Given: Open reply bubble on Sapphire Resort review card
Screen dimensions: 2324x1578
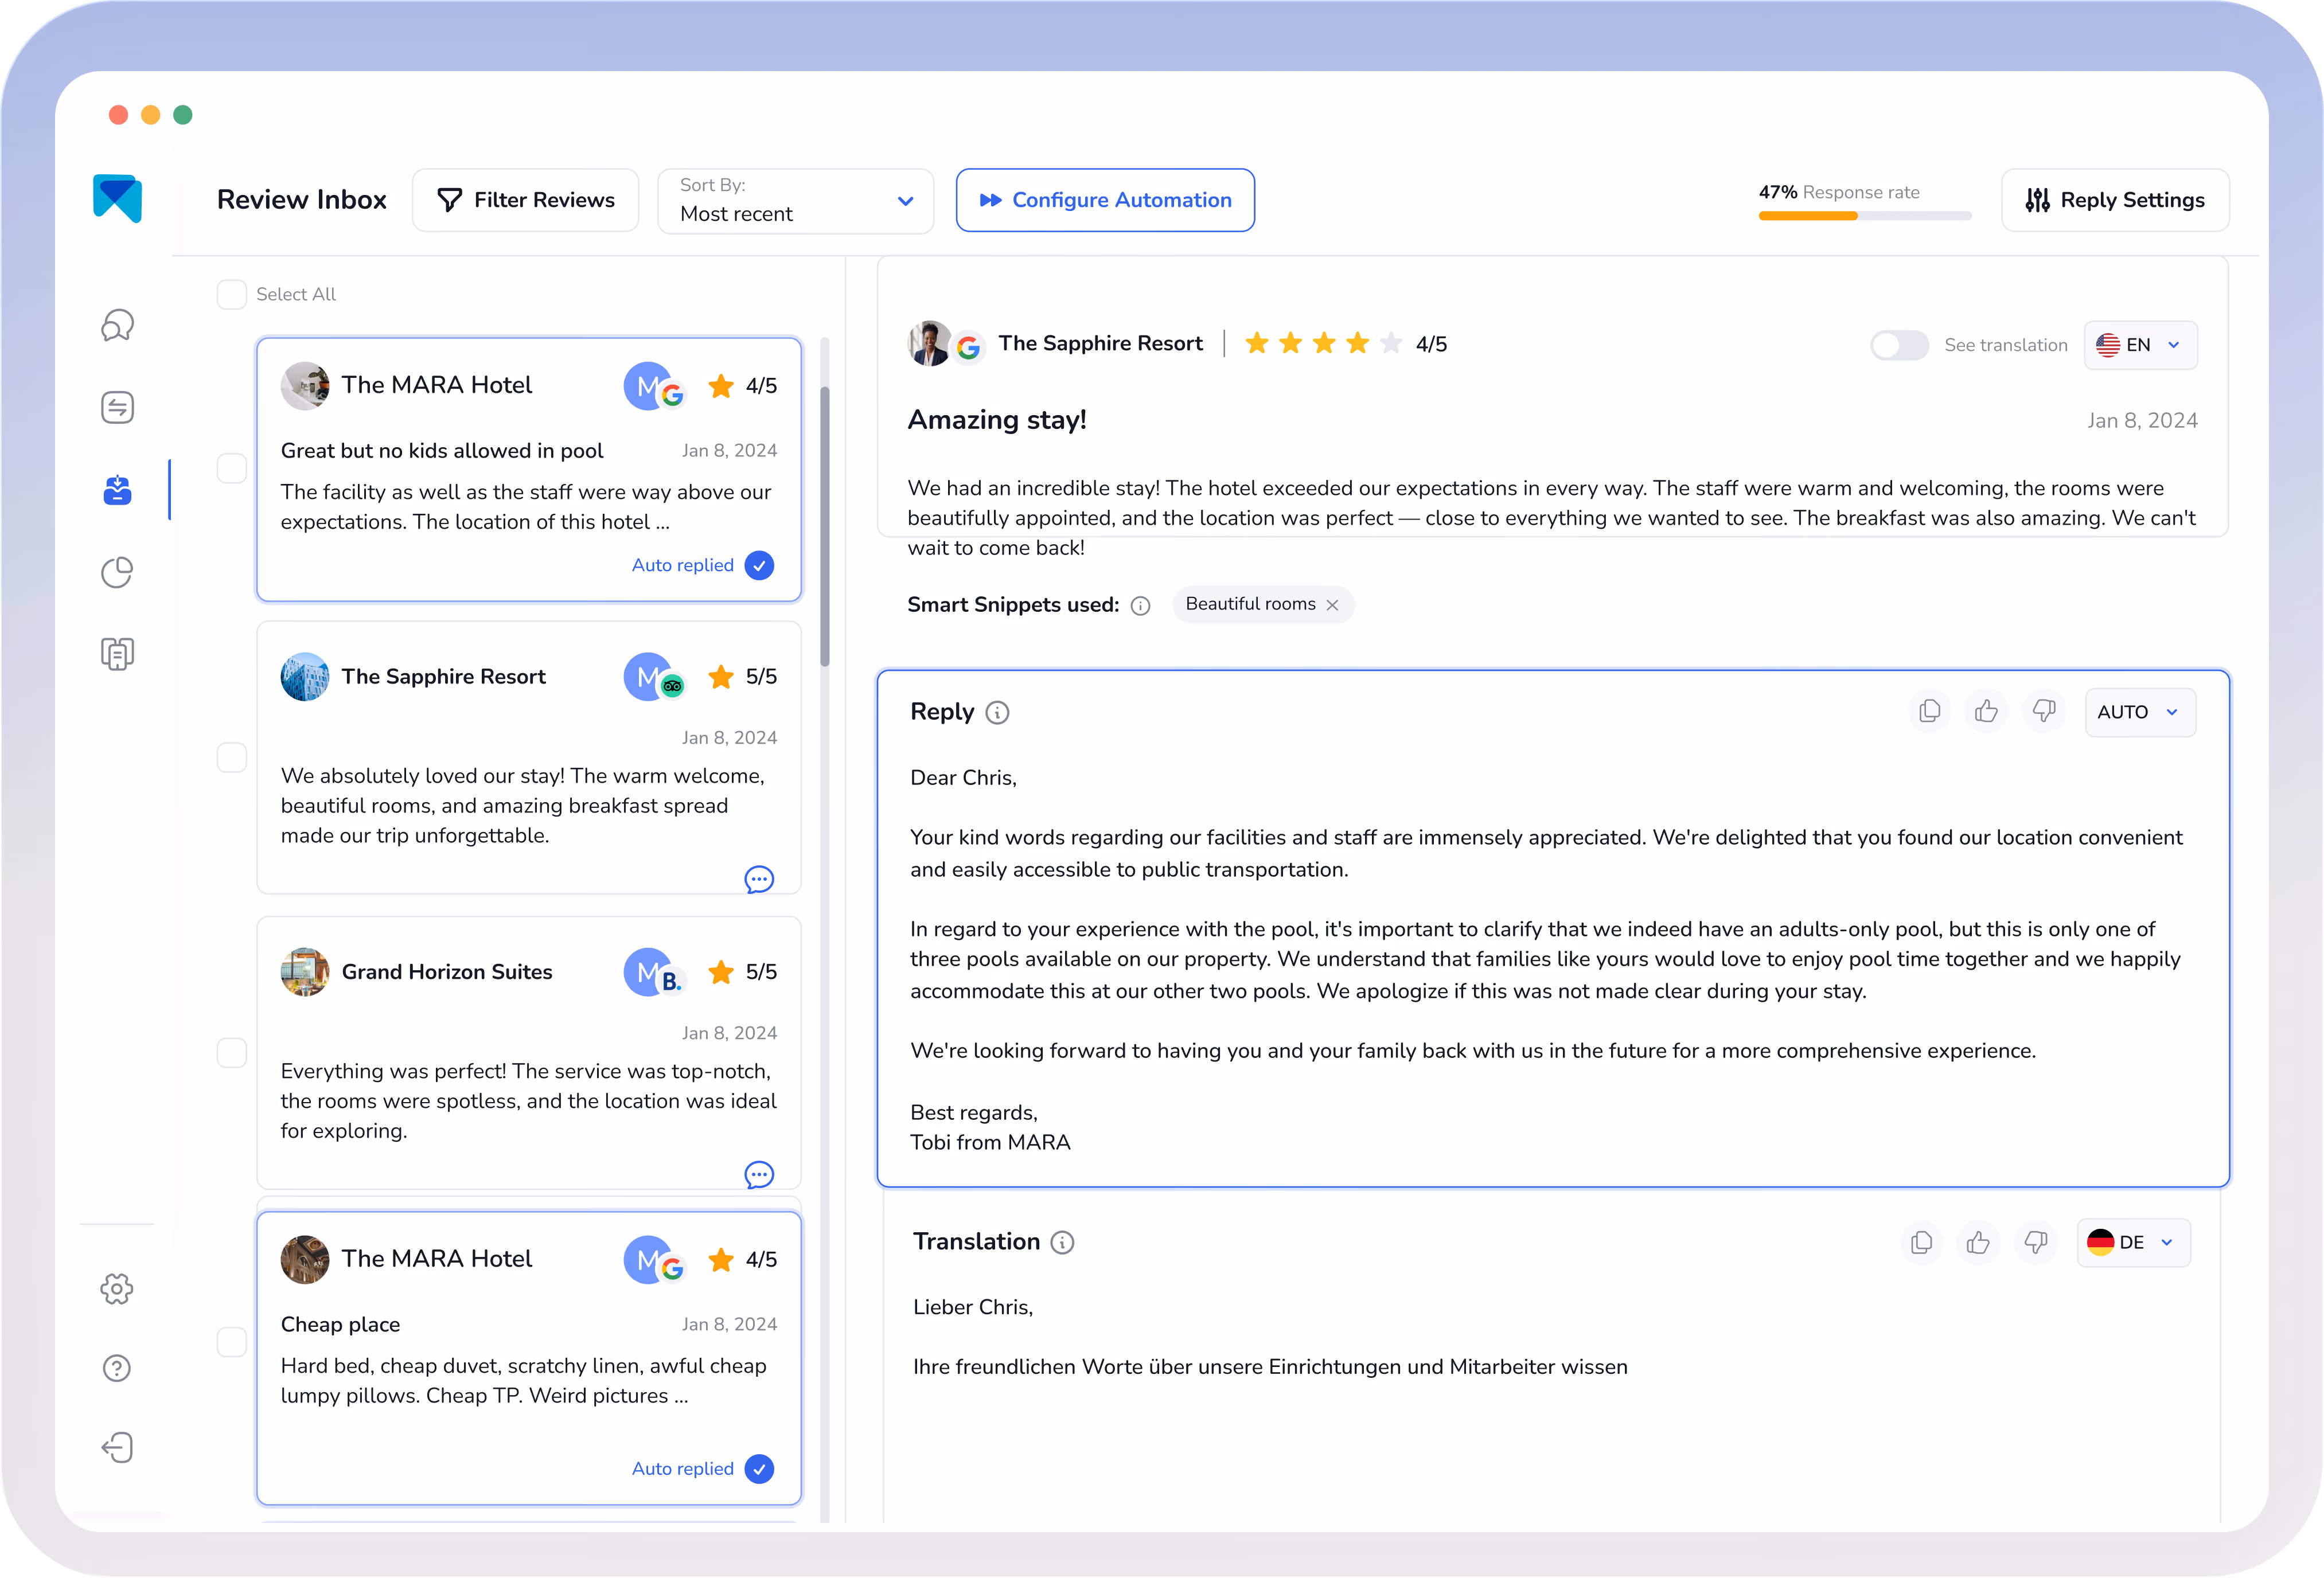Looking at the screenshot, I should tap(759, 880).
